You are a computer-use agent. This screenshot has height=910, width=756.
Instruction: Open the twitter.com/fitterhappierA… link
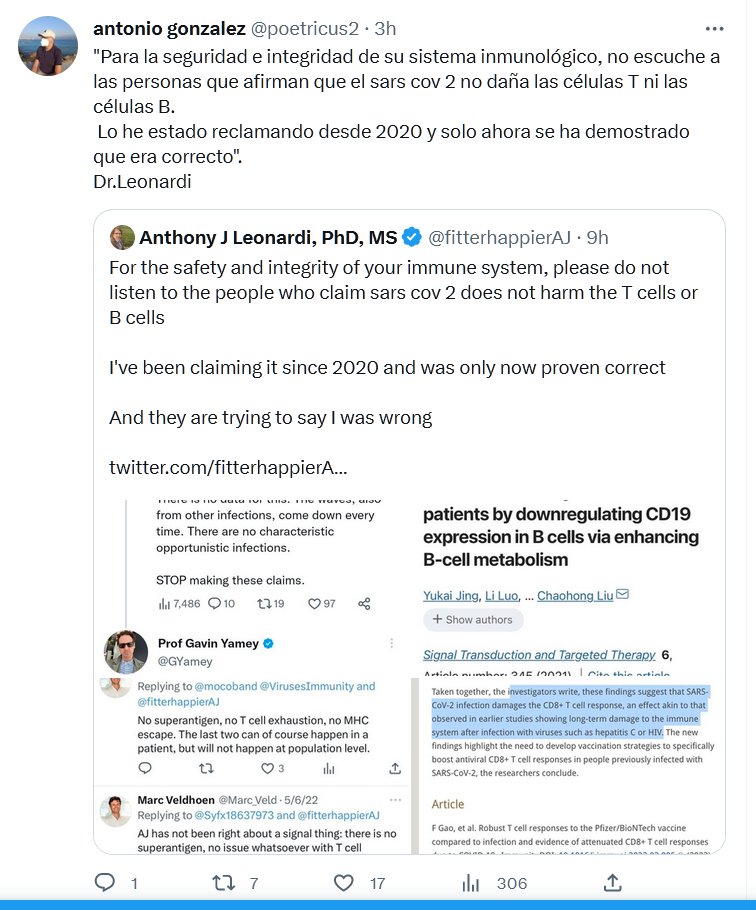[x=228, y=467]
